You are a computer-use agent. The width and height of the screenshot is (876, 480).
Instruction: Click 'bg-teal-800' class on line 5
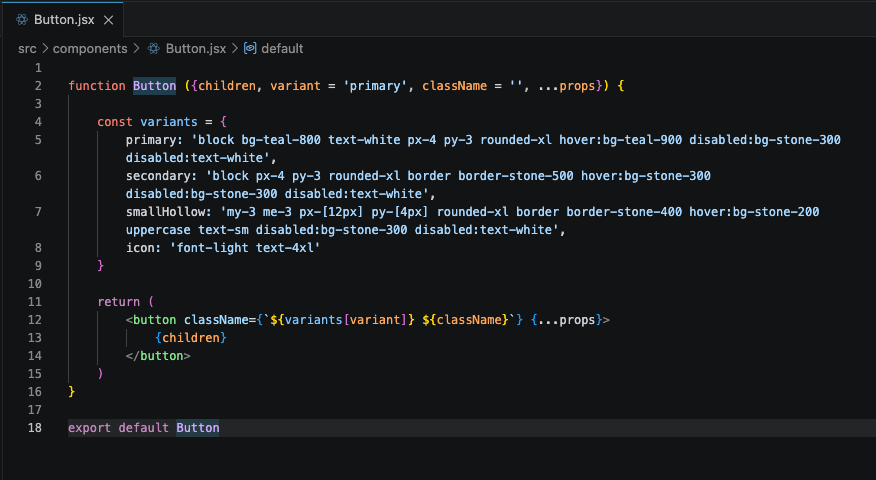pyautogui.click(x=281, y=140)
